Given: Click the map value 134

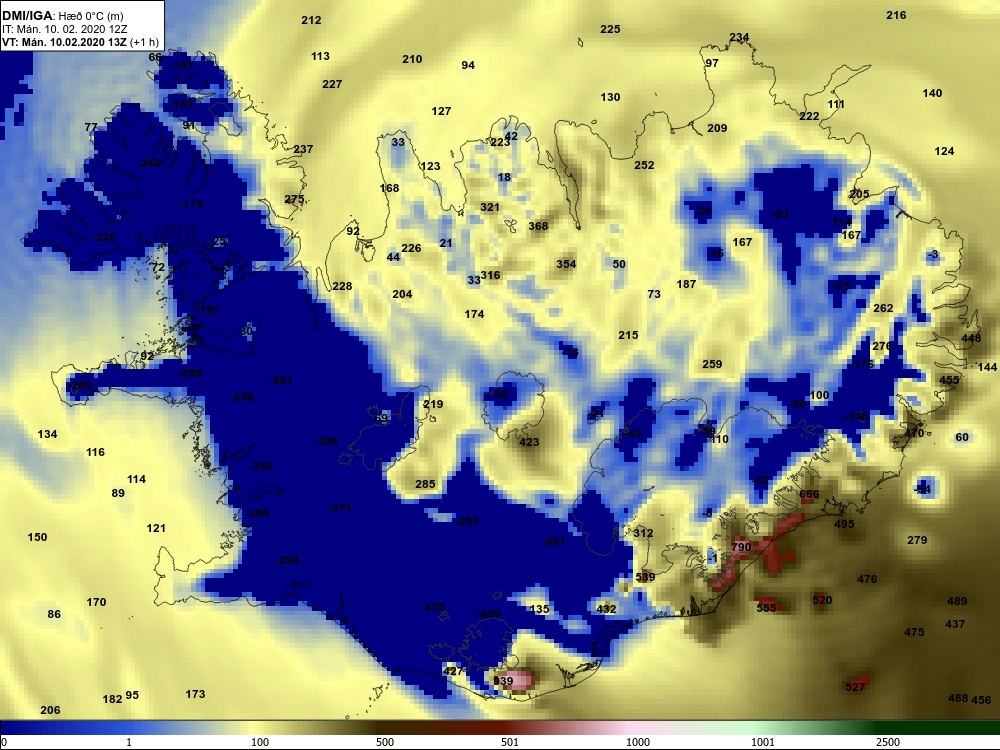Looking at the screenshot, I should 47,434.
